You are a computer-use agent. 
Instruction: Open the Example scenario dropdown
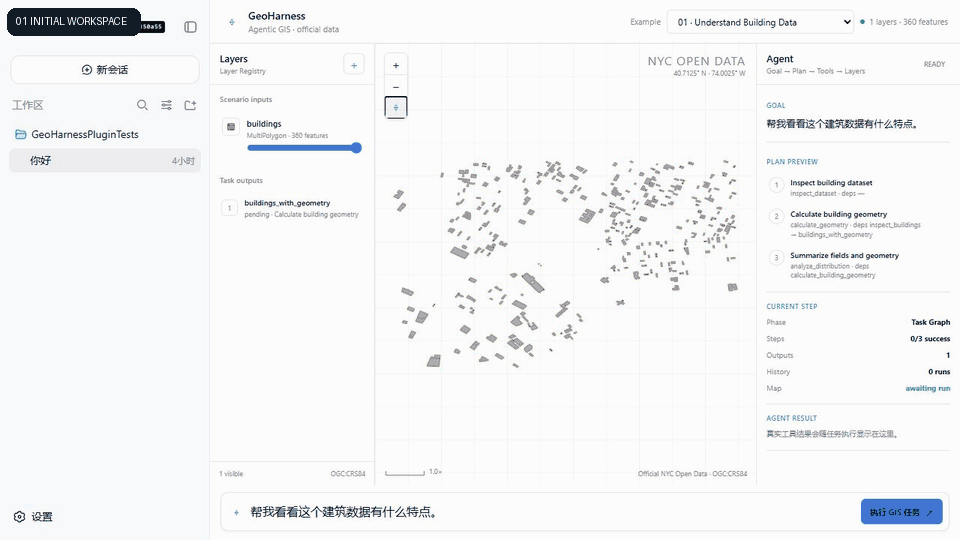point(760,22)
